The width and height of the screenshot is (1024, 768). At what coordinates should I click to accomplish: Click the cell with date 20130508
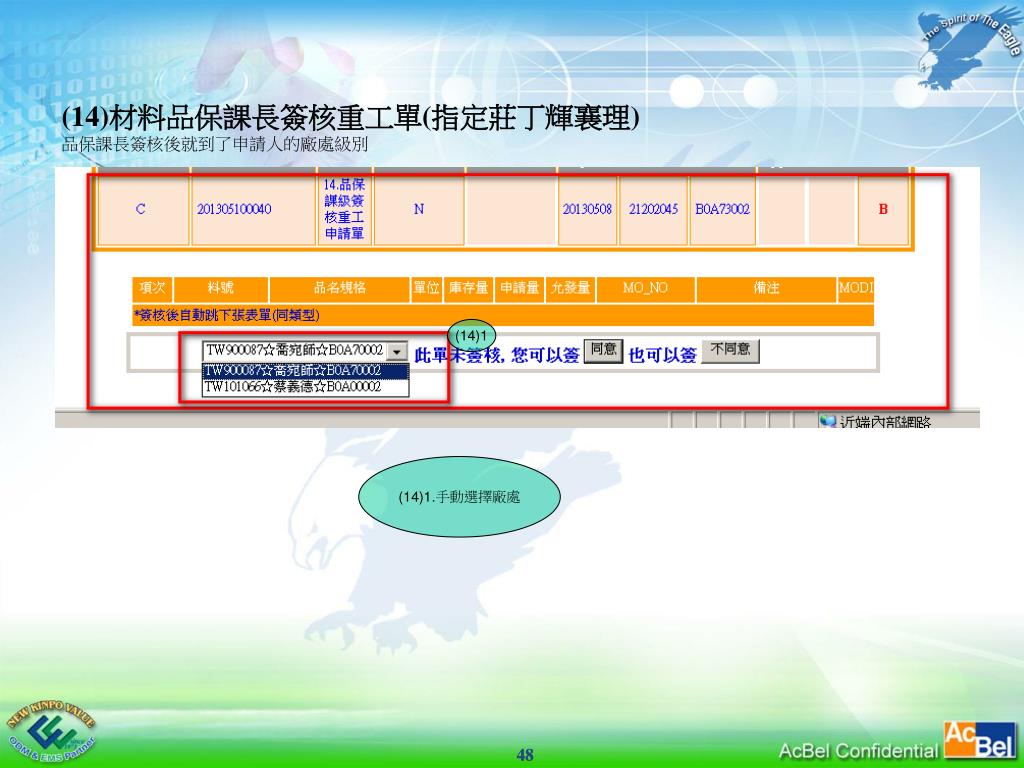[587, 209]
